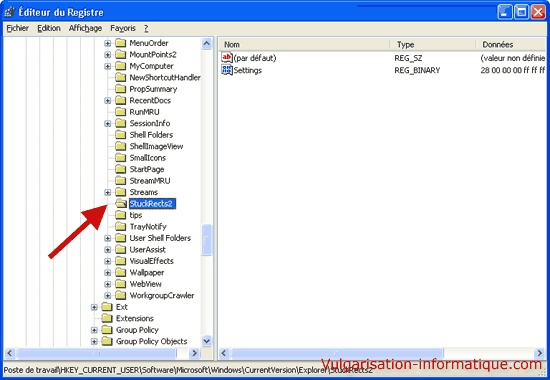Sort by the Type column header
Screen dimensions: 550x380
pos(433,45)
